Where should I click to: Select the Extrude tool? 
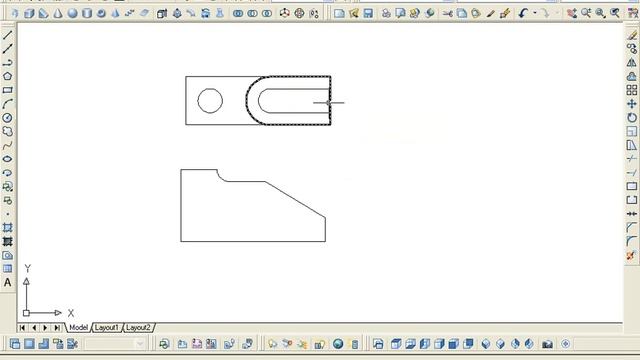click(x=162, y=13)
